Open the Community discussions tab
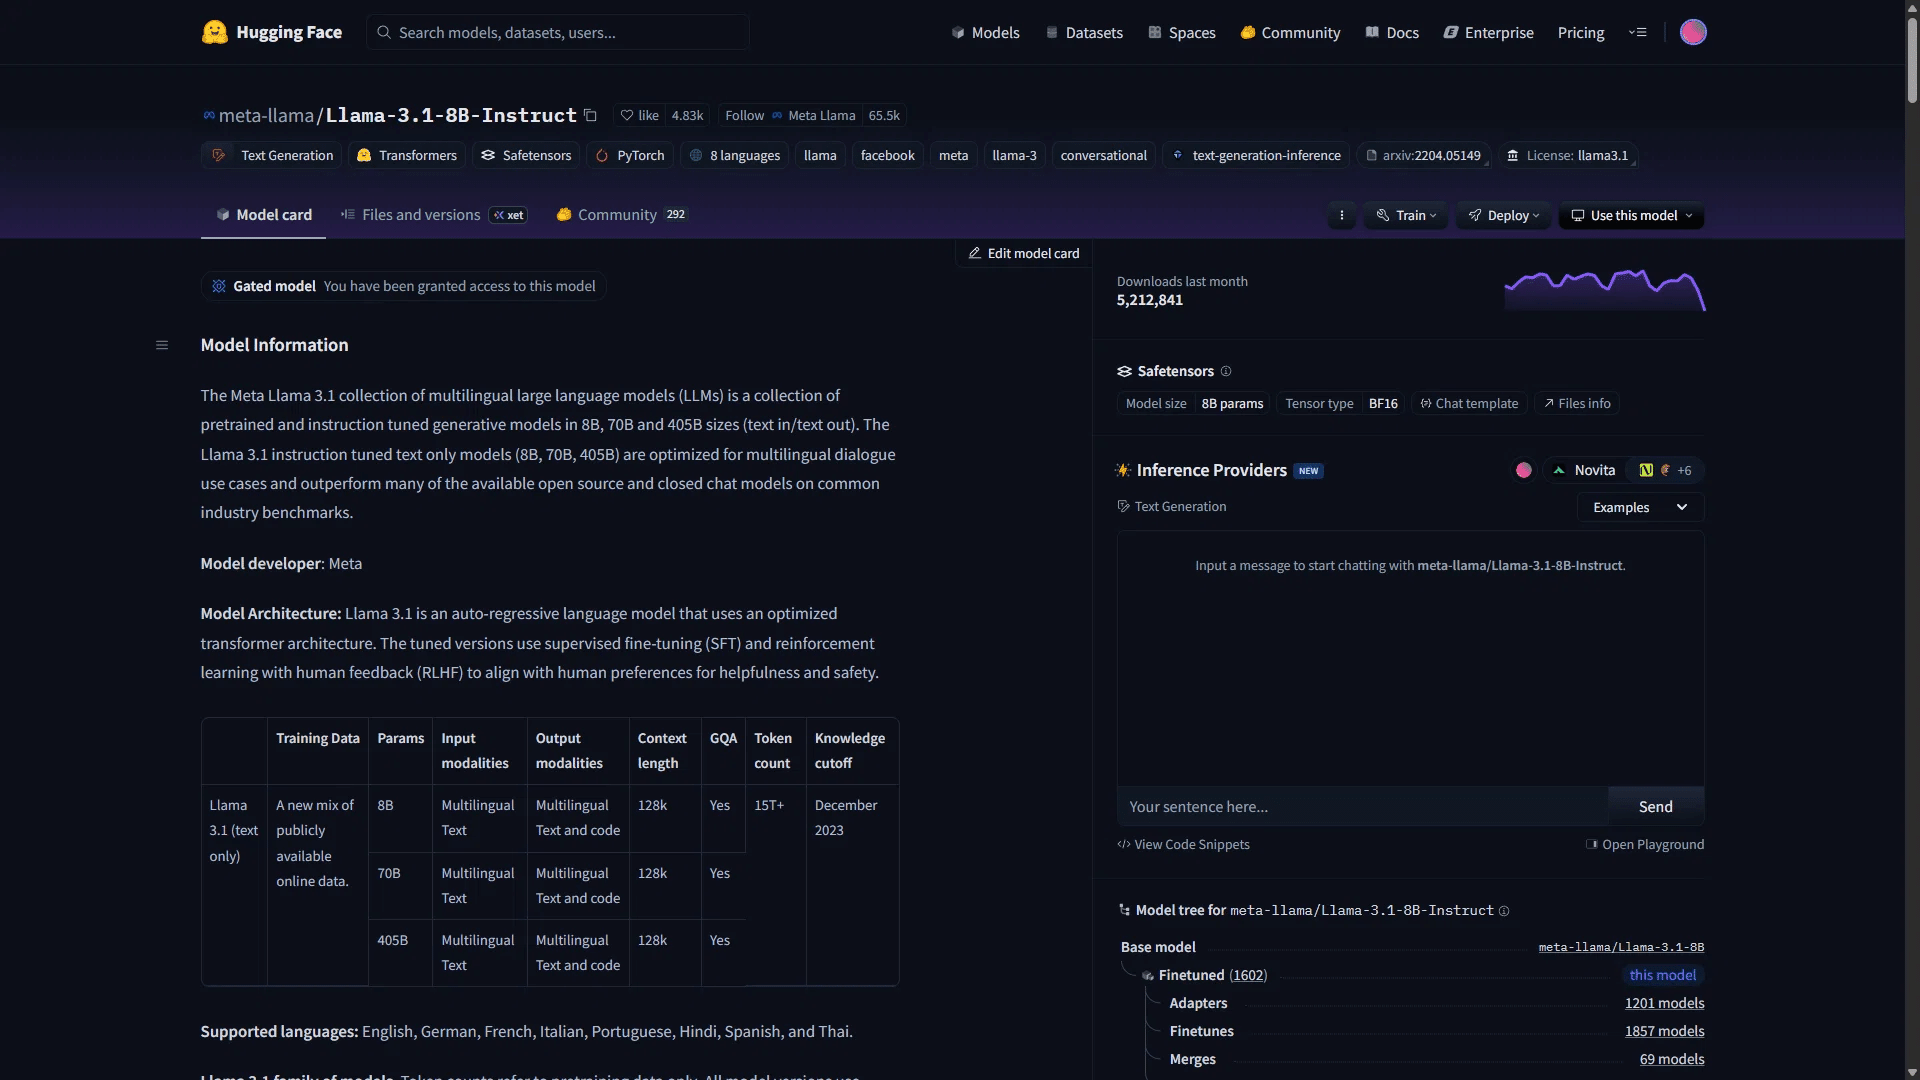 click(x=622, y=215)
